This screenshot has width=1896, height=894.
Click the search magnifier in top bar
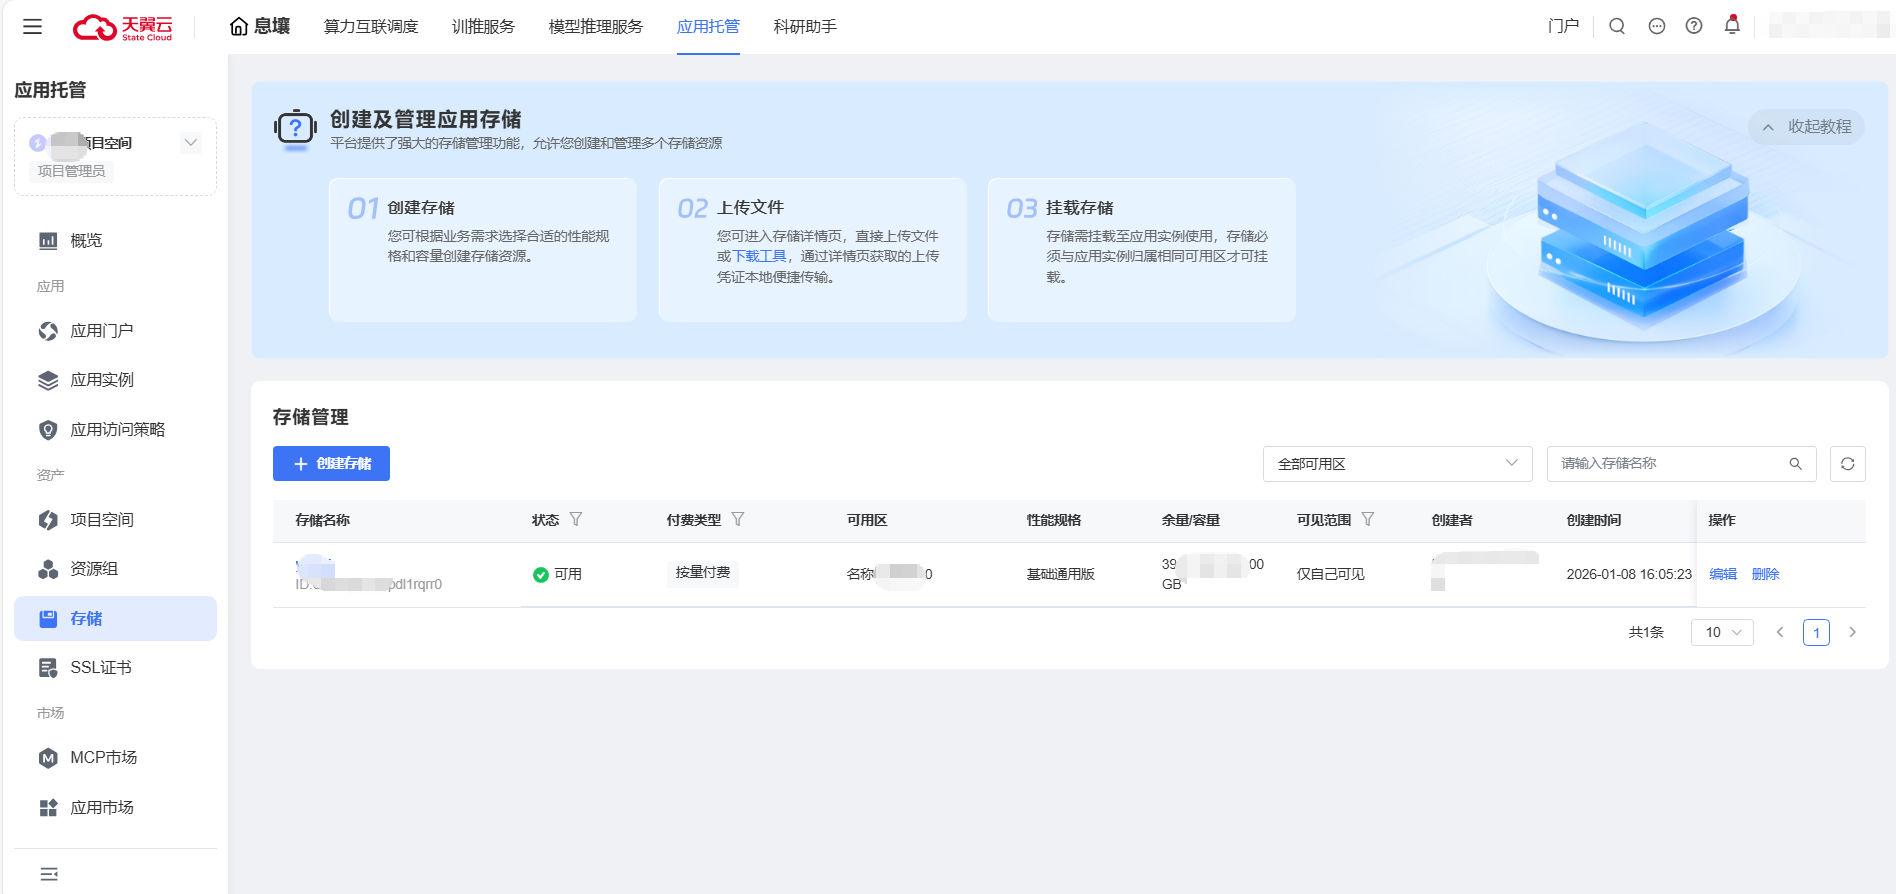(x=1617, y=26)
